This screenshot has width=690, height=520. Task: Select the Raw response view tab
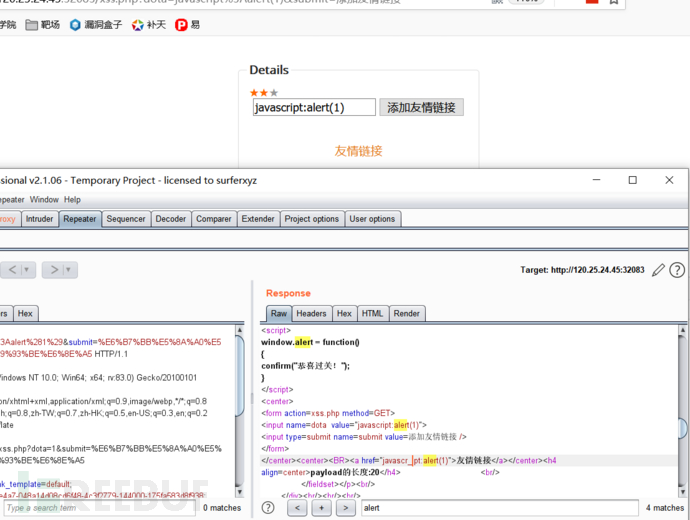tap(279, 313)
